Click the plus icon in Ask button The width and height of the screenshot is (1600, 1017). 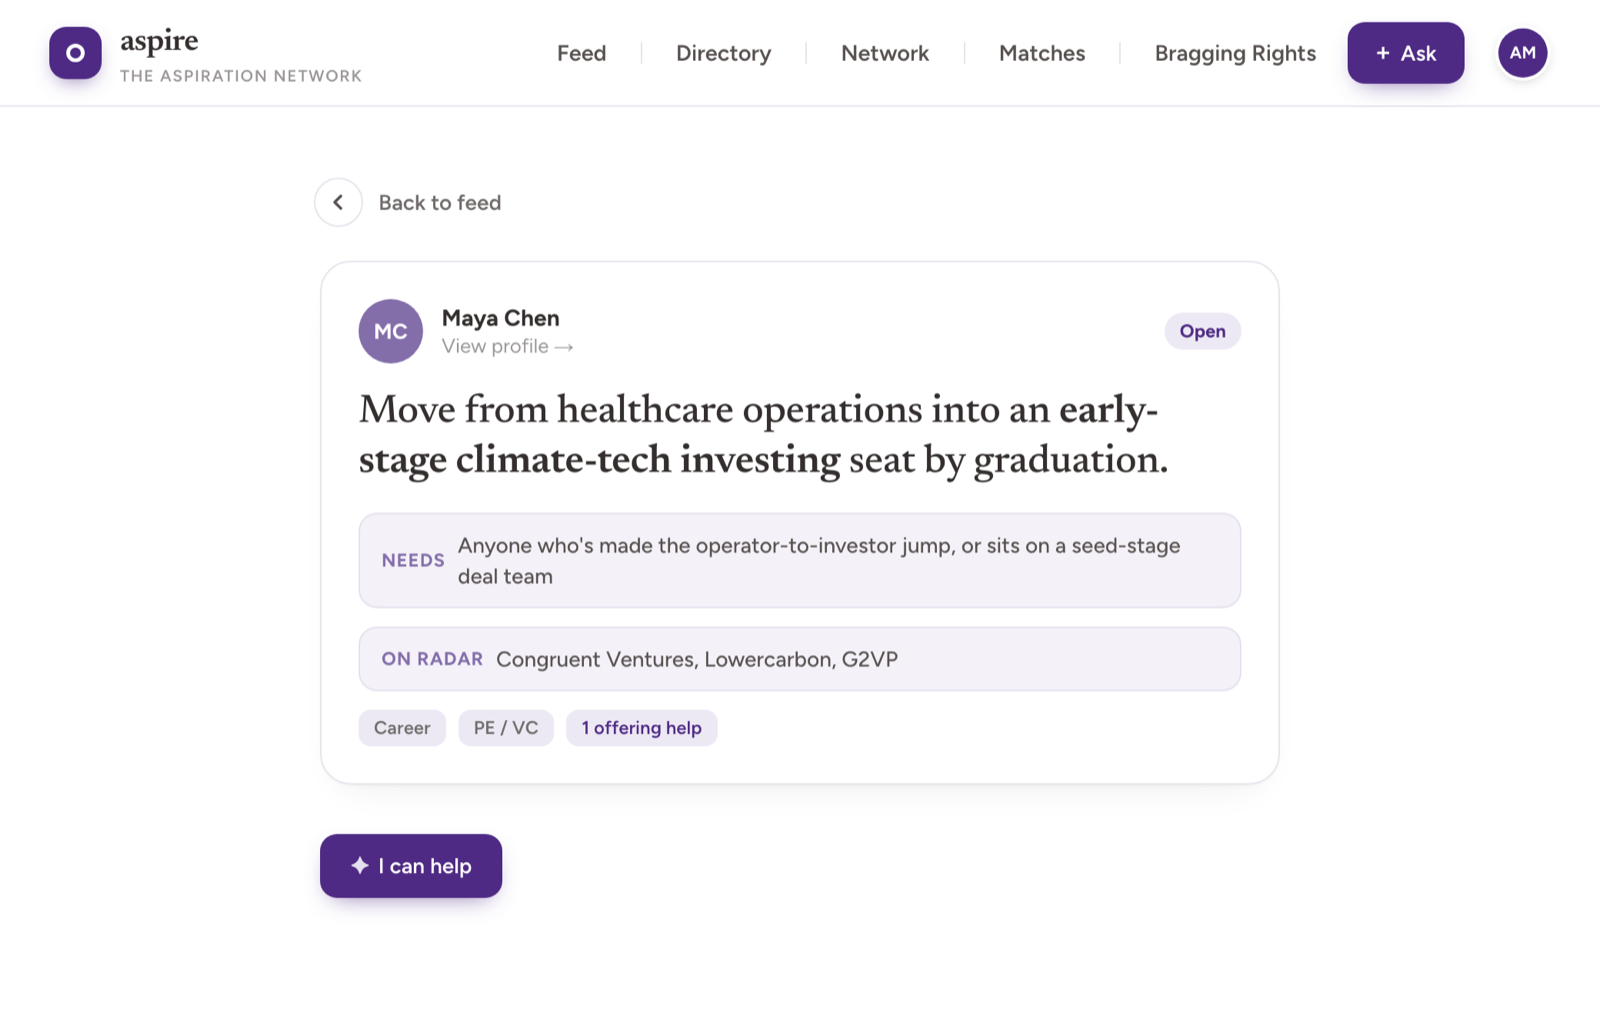pos(1383,53)
